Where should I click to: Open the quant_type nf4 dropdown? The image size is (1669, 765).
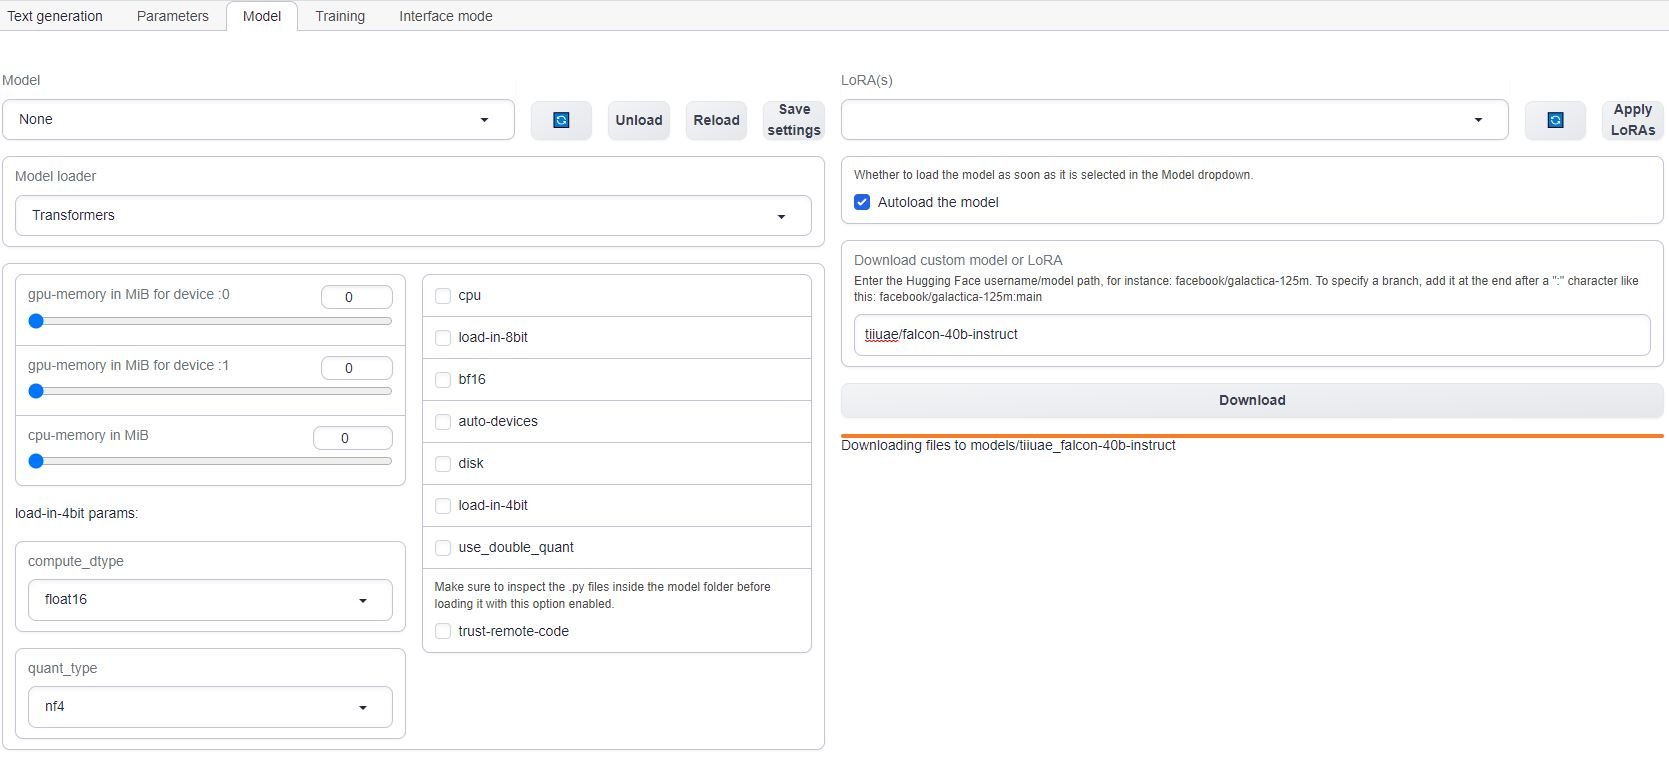point(210,707)
